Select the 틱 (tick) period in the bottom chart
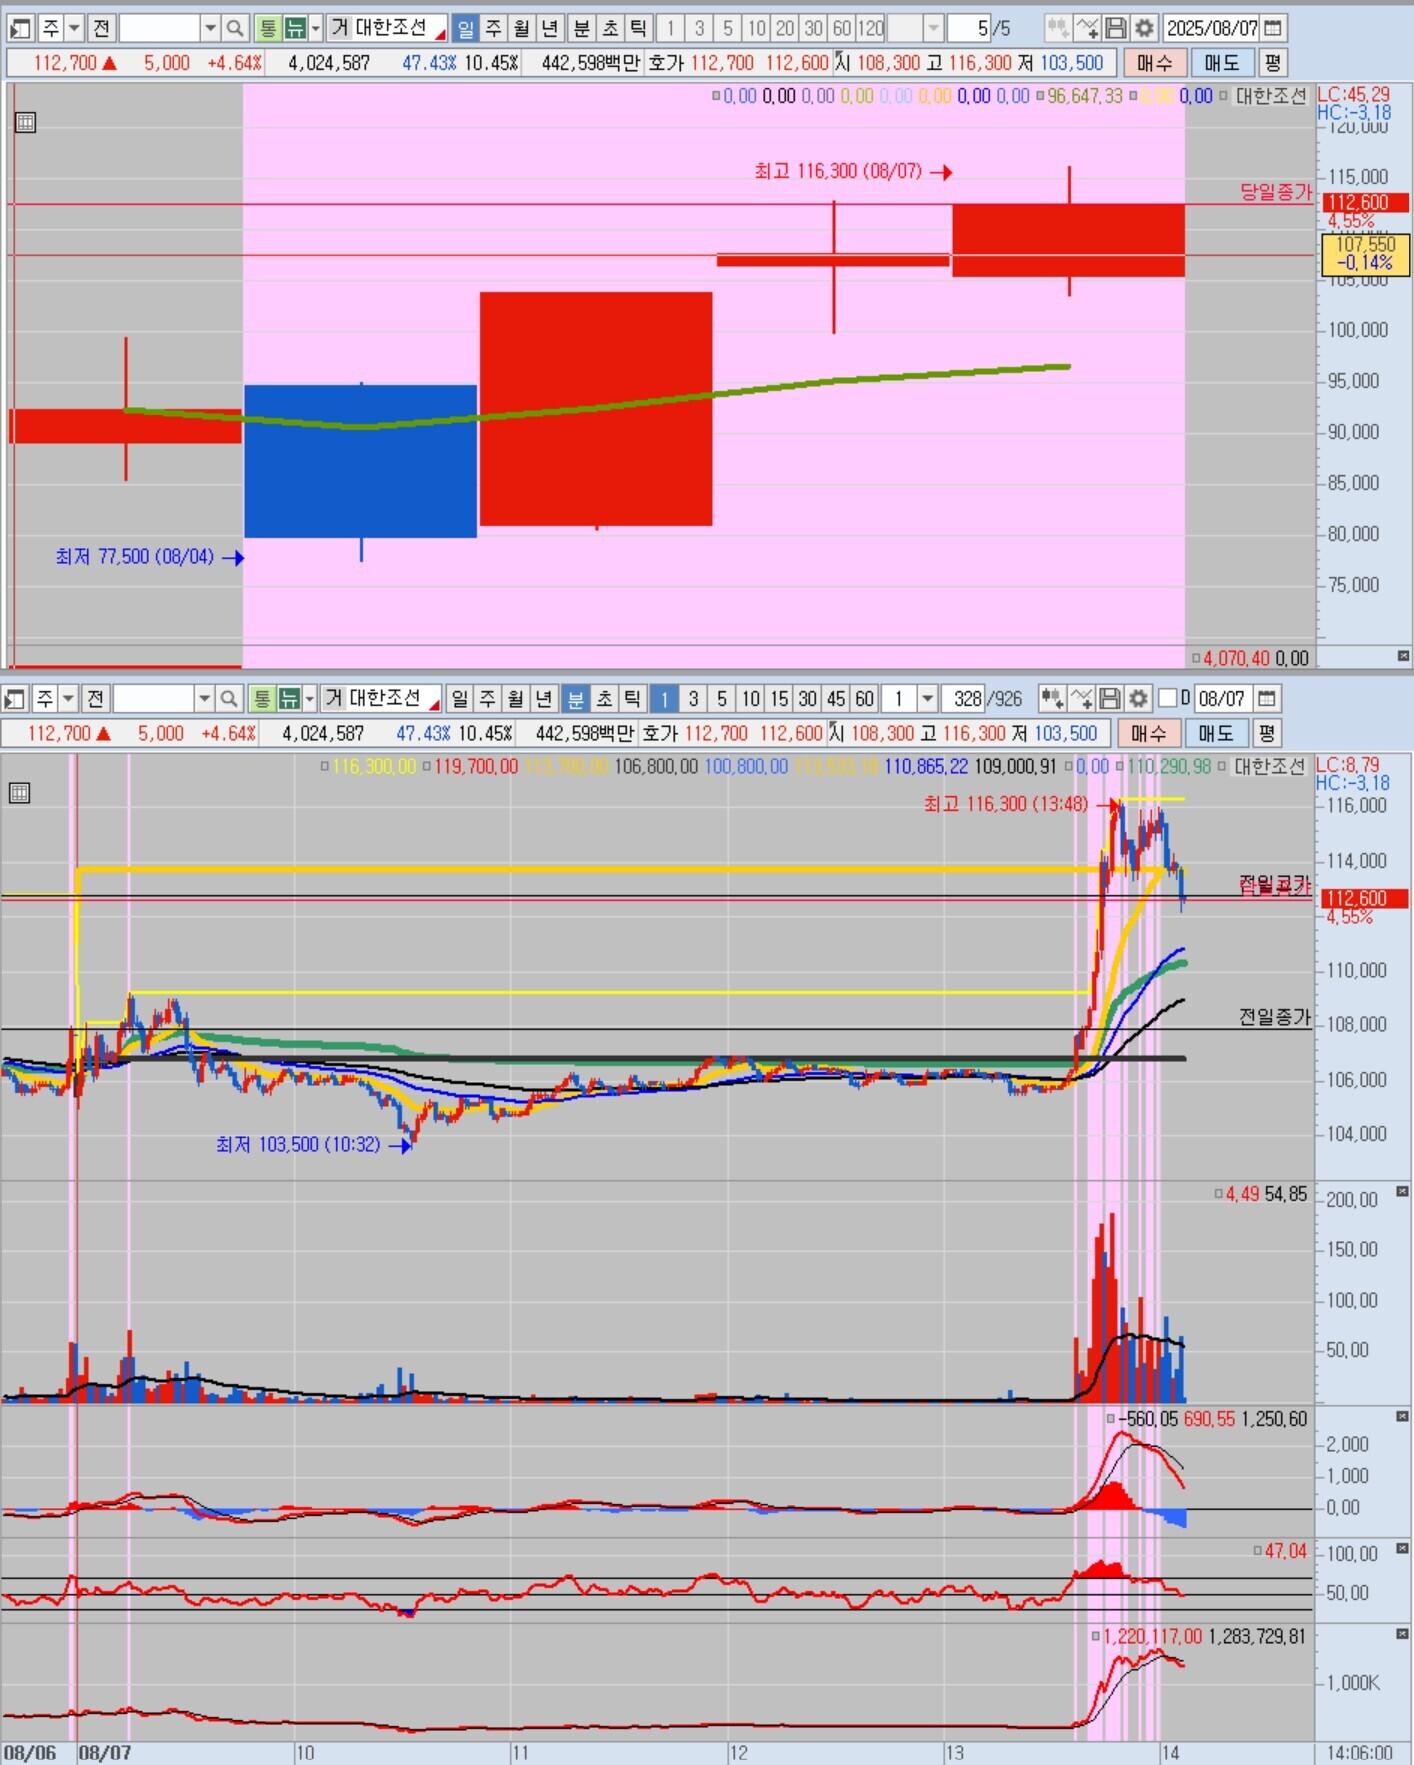The width and height of the screenshot is (1414, 1765). pos(632,698)
